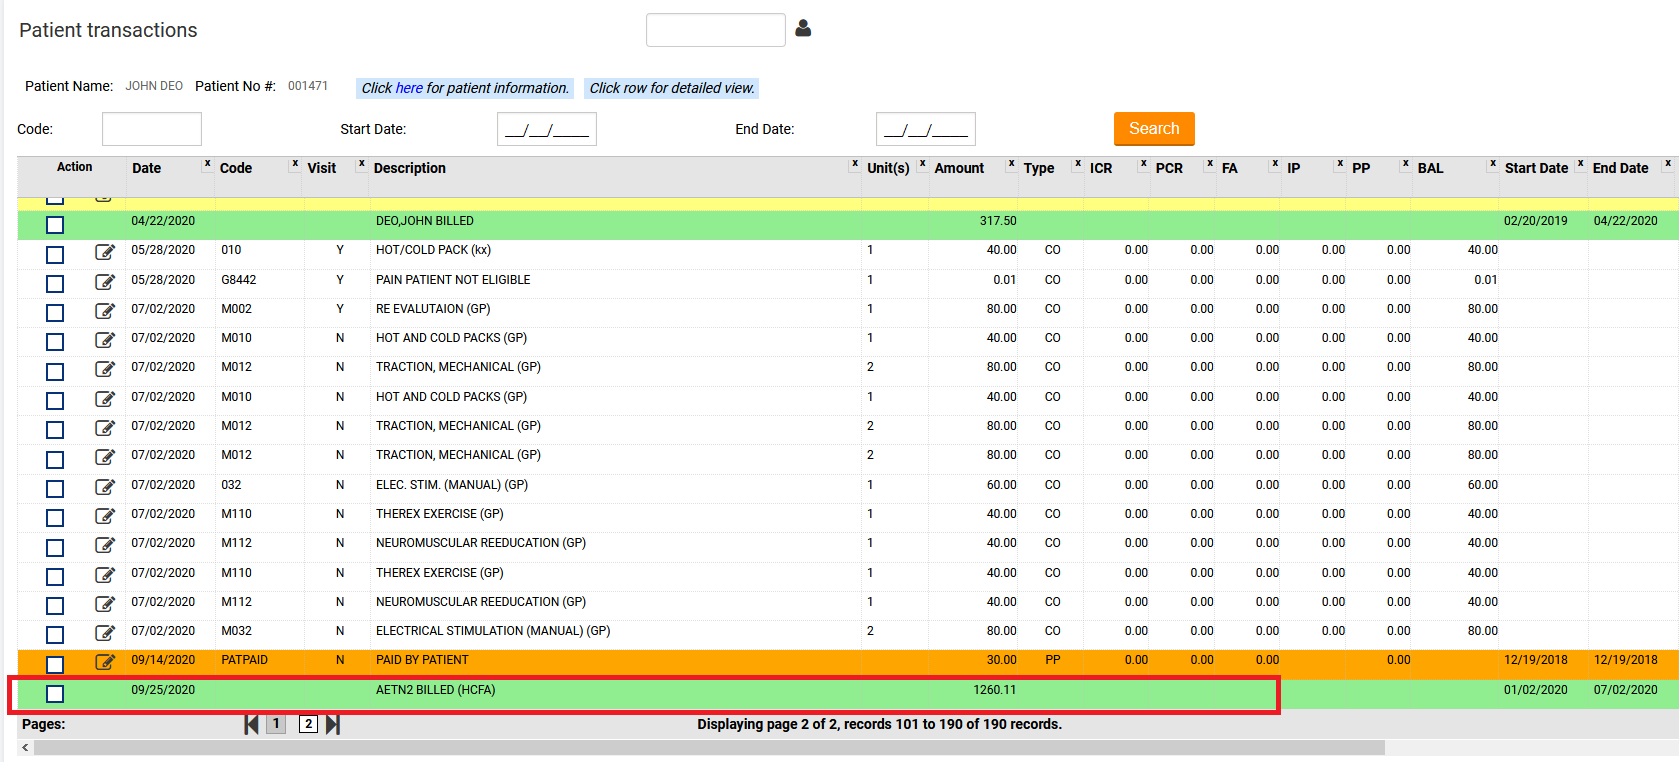This screenshot has height=762, width=1679.
Task: Edit the RE EVALUTAION (GP) row
Action: pyautogui.click(x=105, y=311)
